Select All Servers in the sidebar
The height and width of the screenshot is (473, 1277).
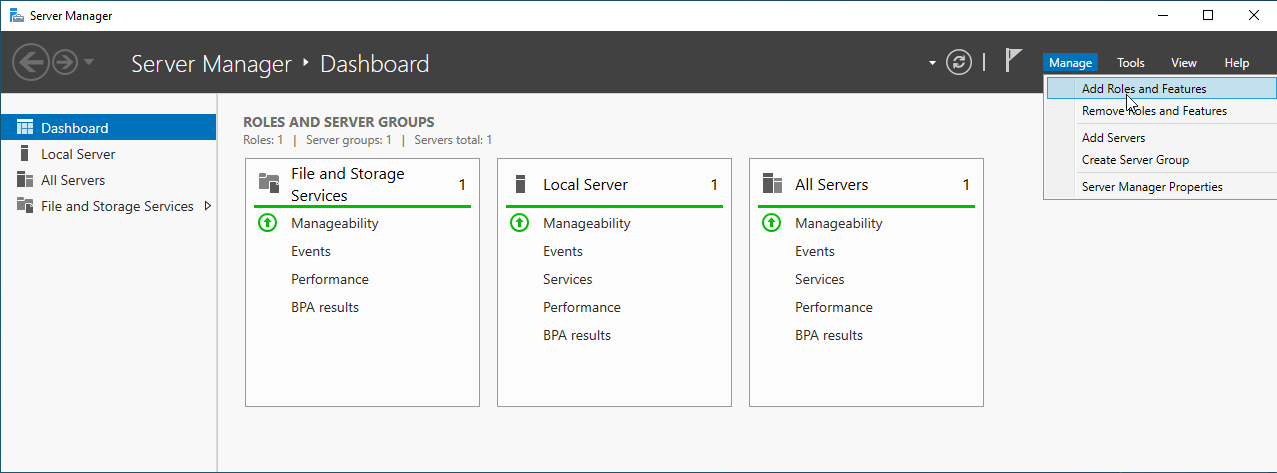(x=108, y=180)
